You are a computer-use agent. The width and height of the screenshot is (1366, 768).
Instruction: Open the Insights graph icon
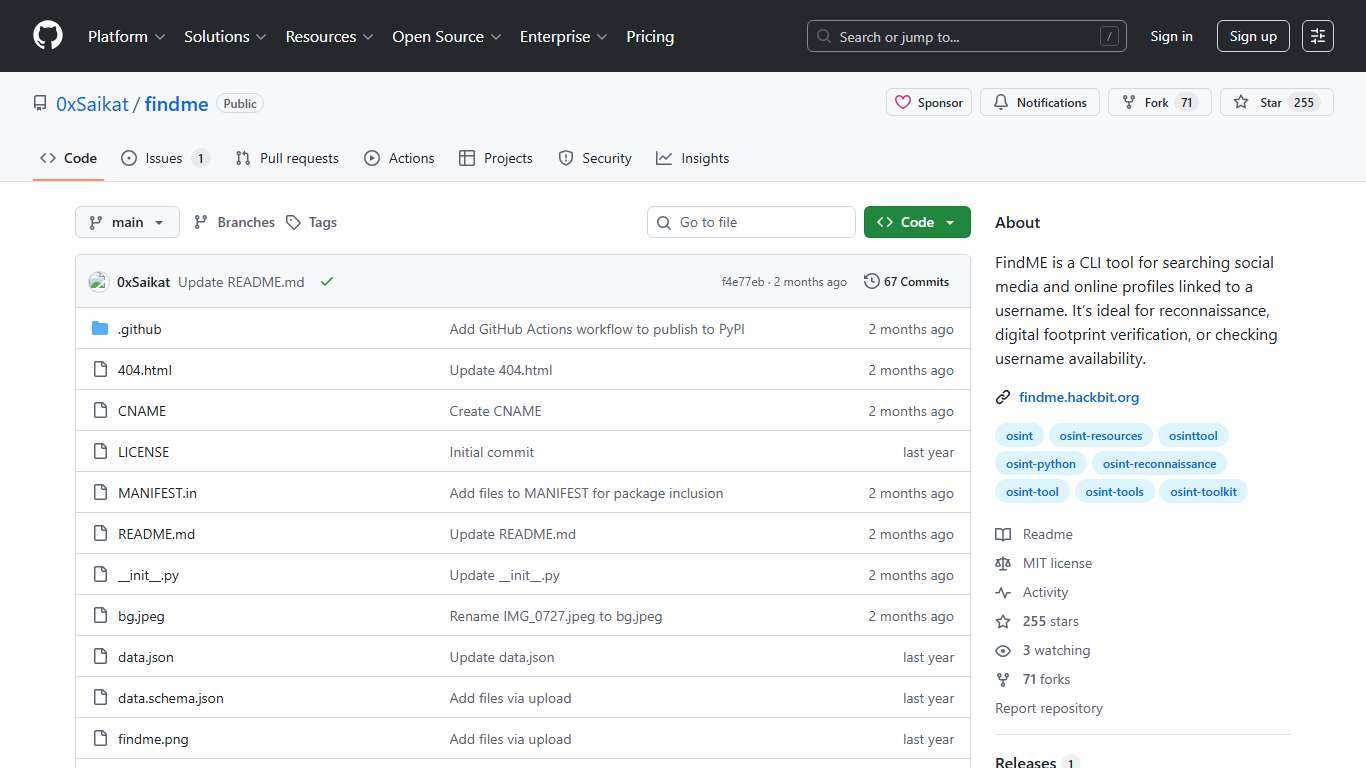pyautogui.click(x=663, y=157)
